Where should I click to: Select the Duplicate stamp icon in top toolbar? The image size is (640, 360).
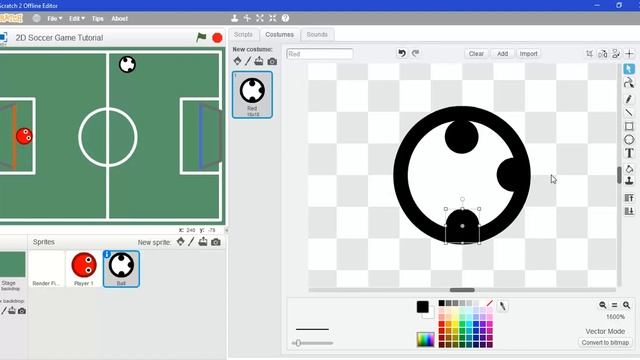pos(235,18)
